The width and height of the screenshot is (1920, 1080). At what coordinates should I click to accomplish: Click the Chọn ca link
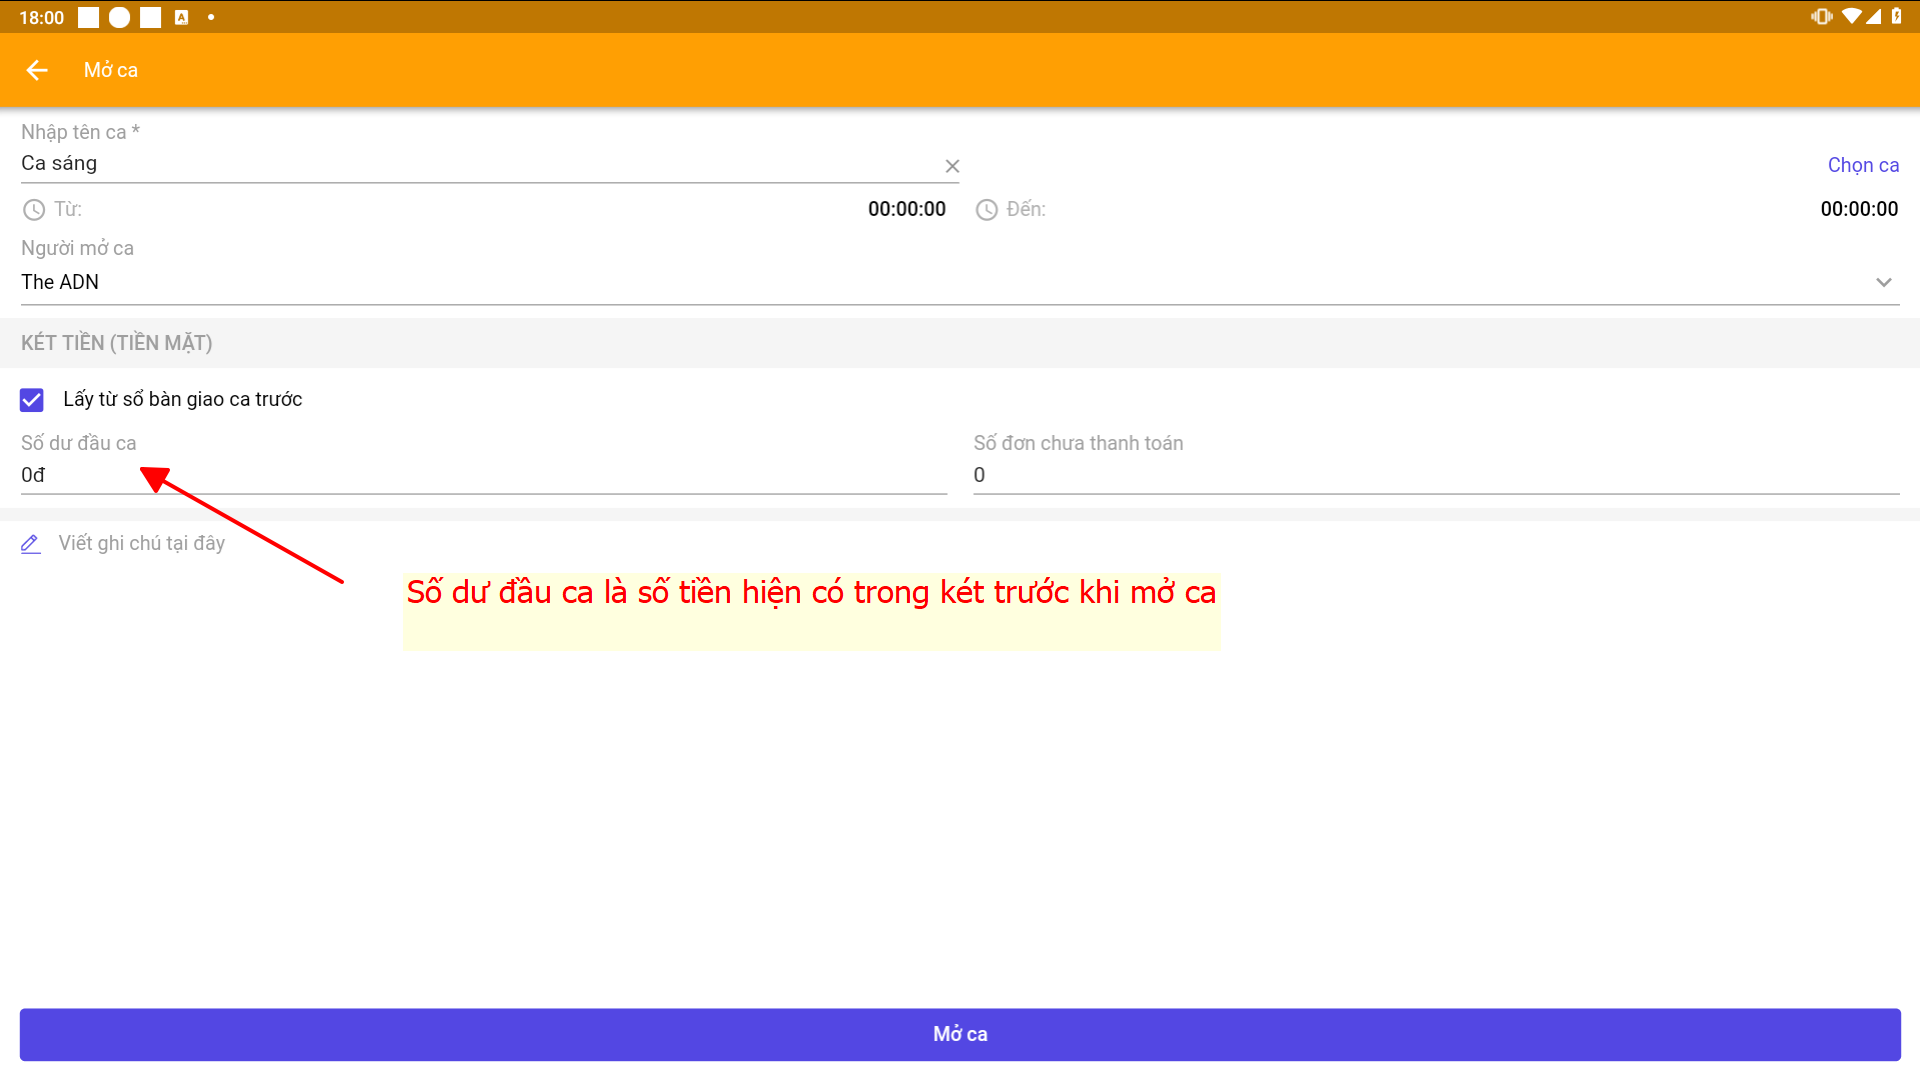[1863, 166]
